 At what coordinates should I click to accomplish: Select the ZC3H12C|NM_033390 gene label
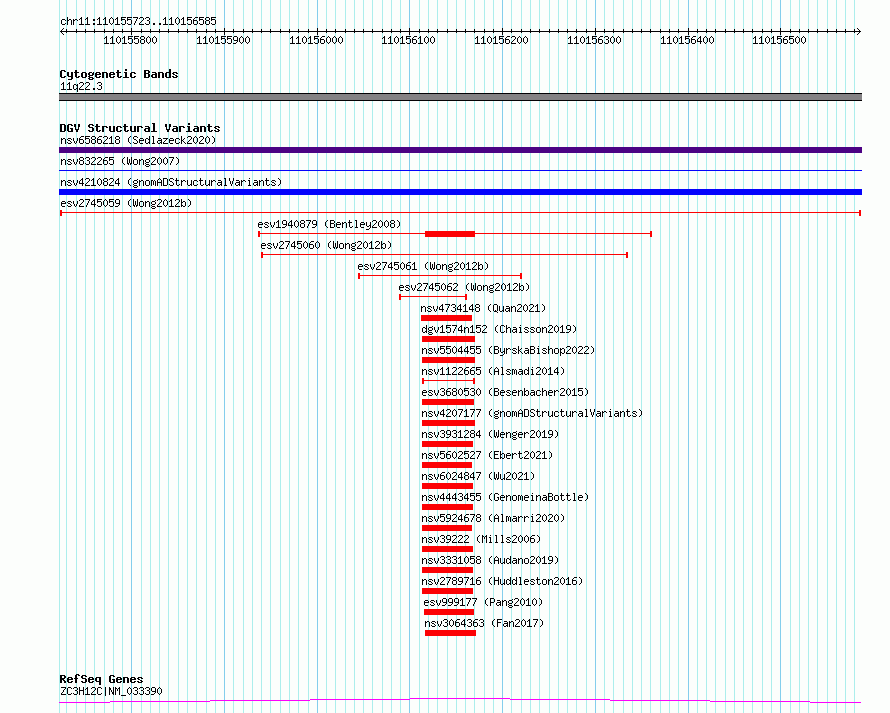tap(111, 691)
